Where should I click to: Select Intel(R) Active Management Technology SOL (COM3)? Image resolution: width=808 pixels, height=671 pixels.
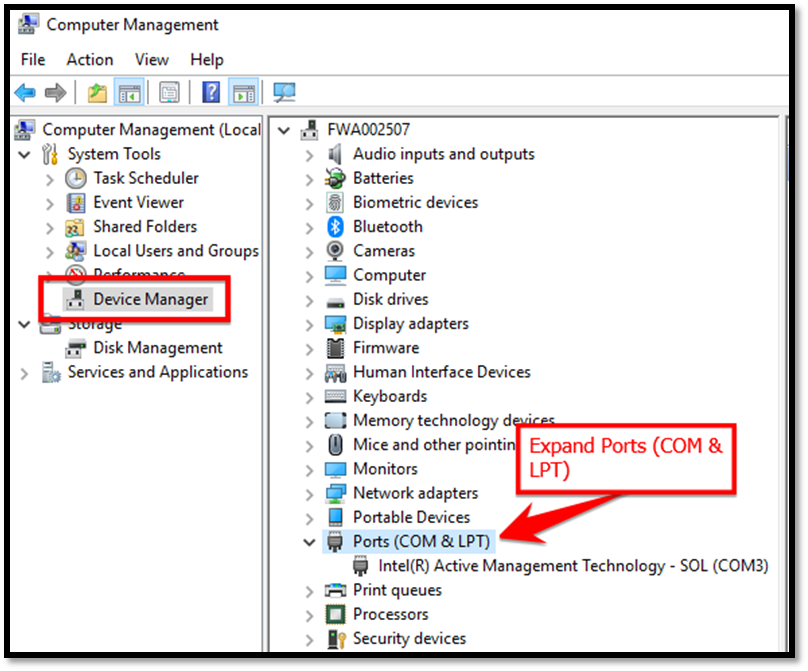point(572,566)
